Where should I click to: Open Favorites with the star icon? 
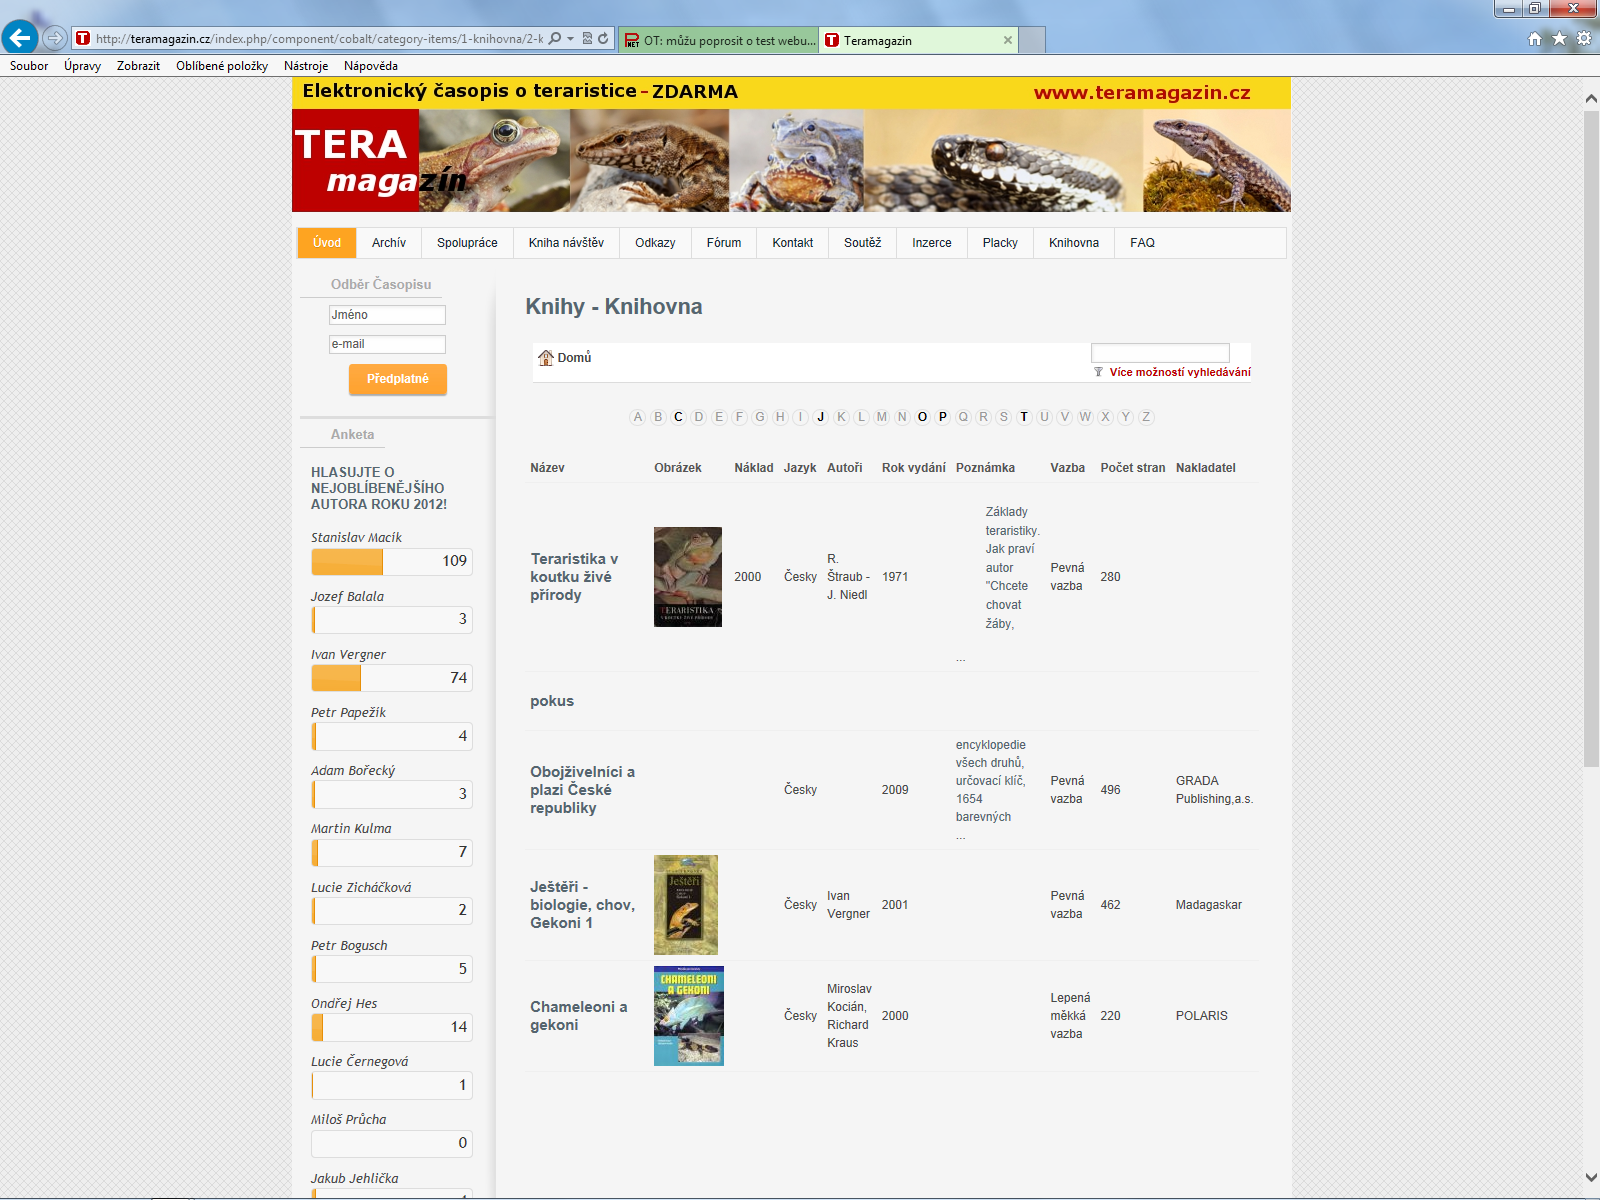(1559, 39)
